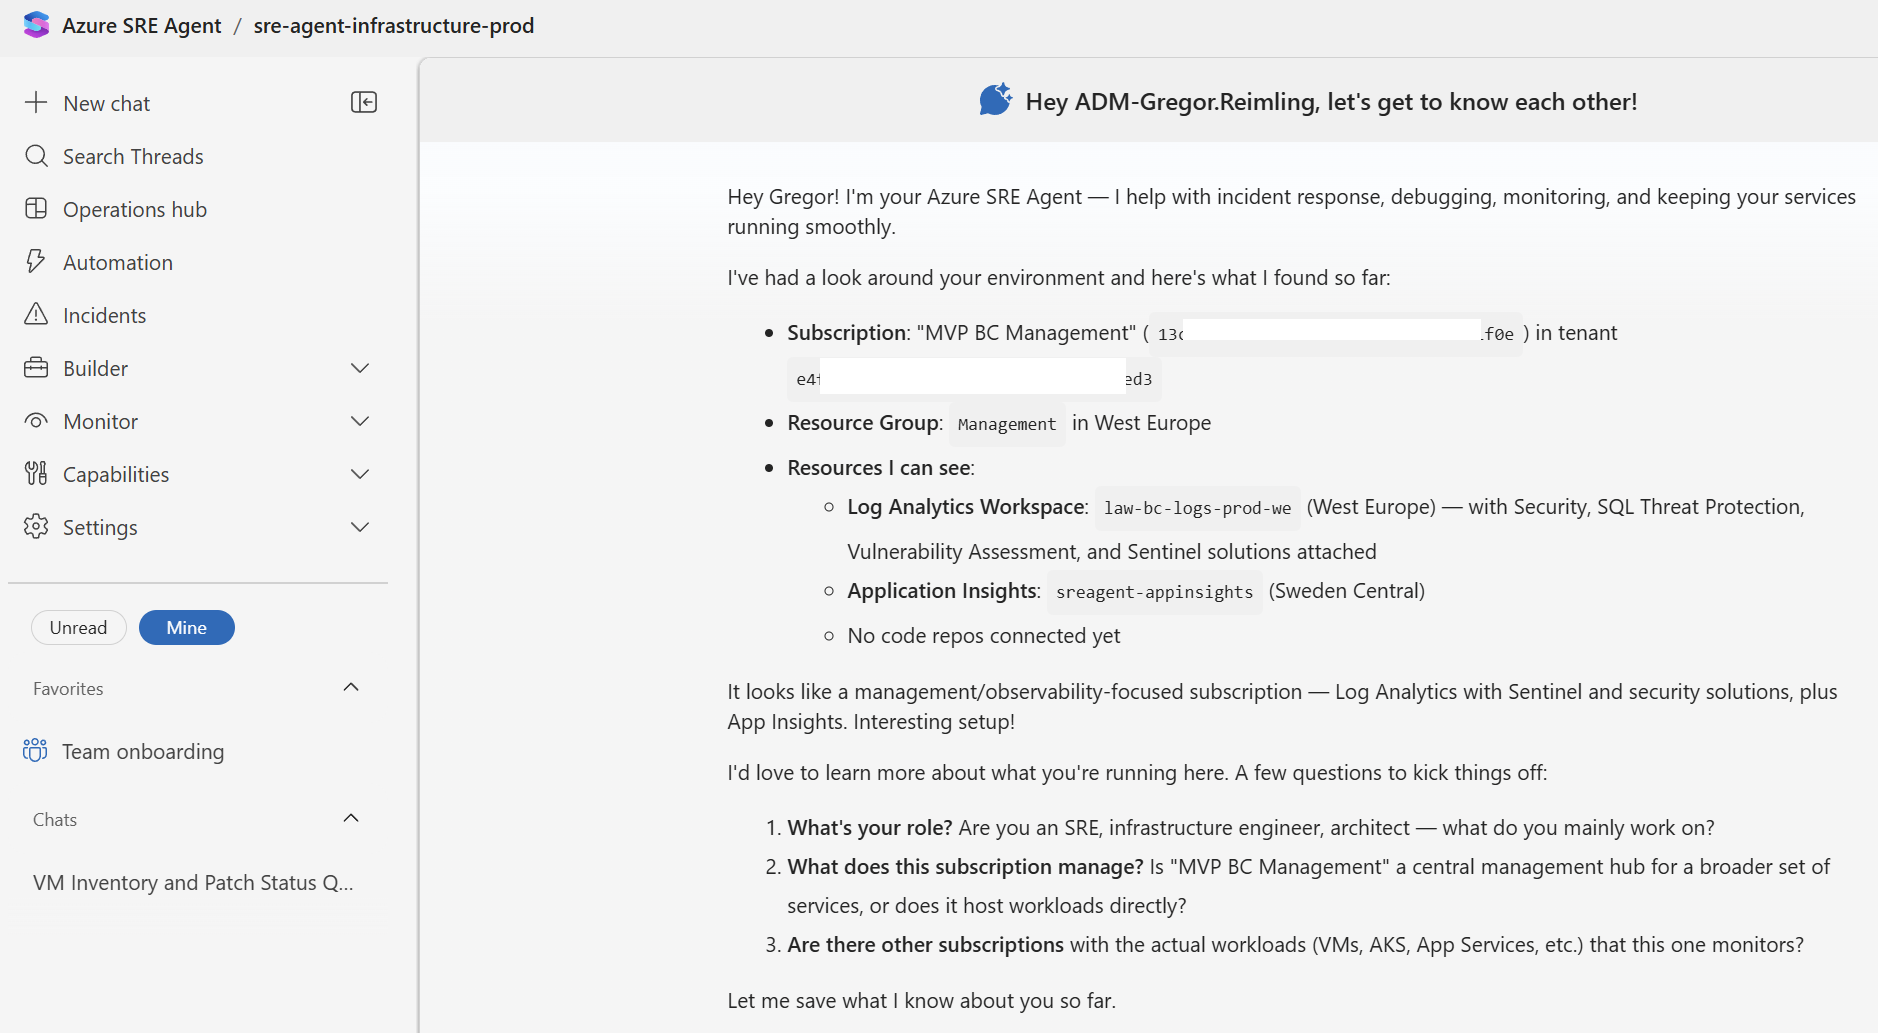Open VM Inventory and Patch Status chat

click(x=193, y=882)
